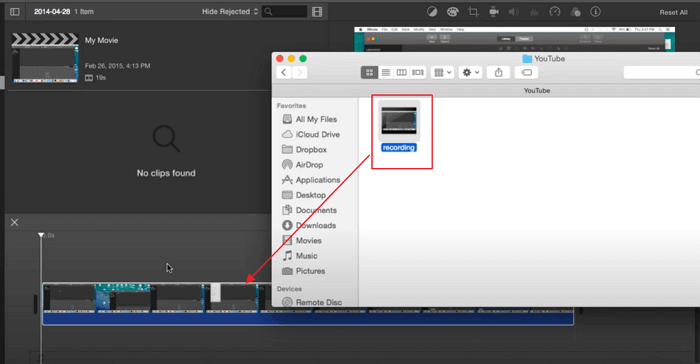The image size is (700, 364).
Task: Select the crop tool icon
Action: (x=473, y=12)
